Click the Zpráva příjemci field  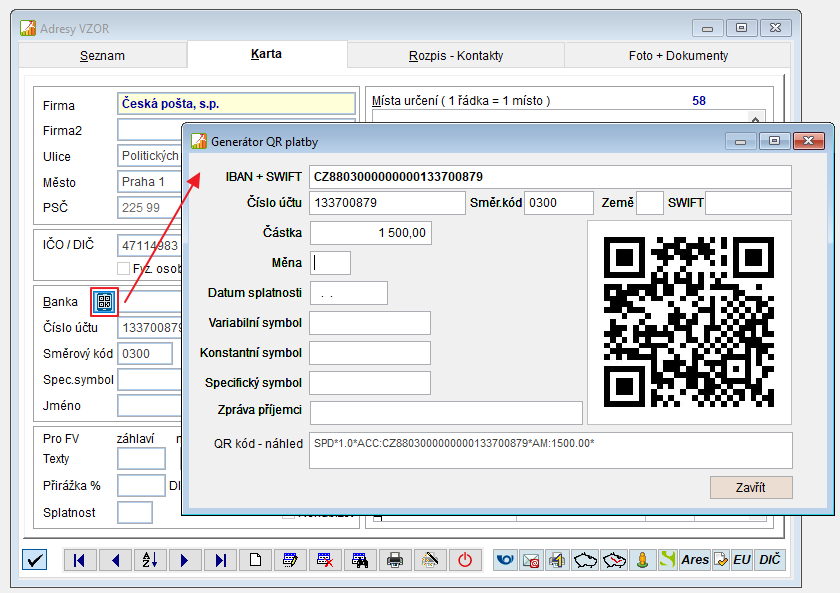[446, 413]
